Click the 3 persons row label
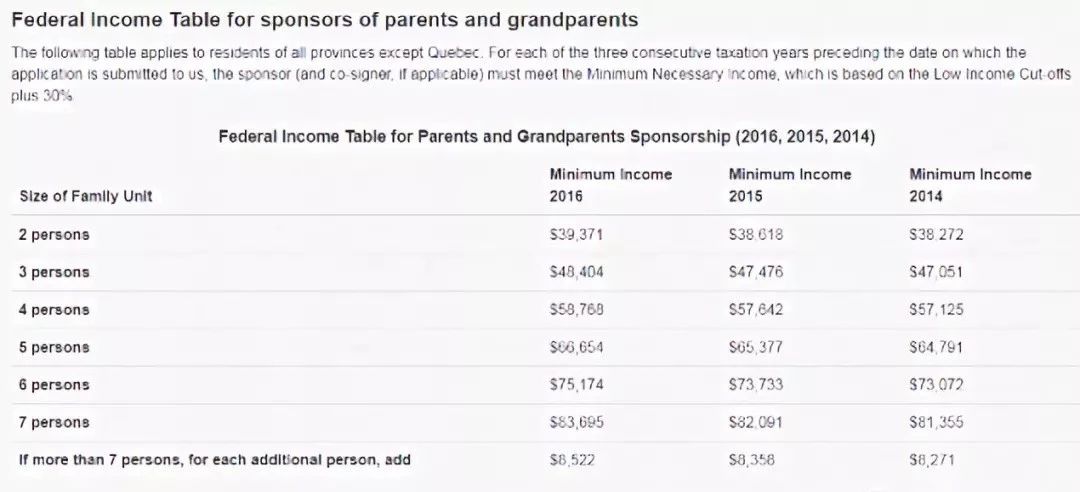The image size is (1080, 492). 54,272
